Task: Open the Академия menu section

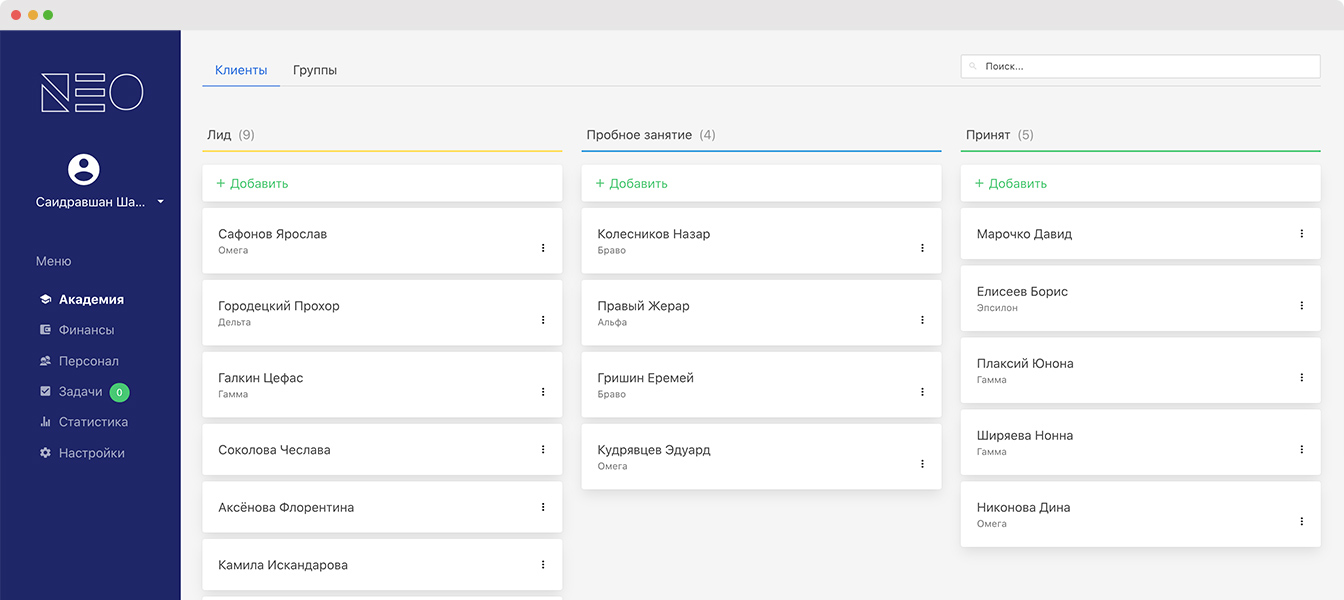Action: click(x=90, y=299)
